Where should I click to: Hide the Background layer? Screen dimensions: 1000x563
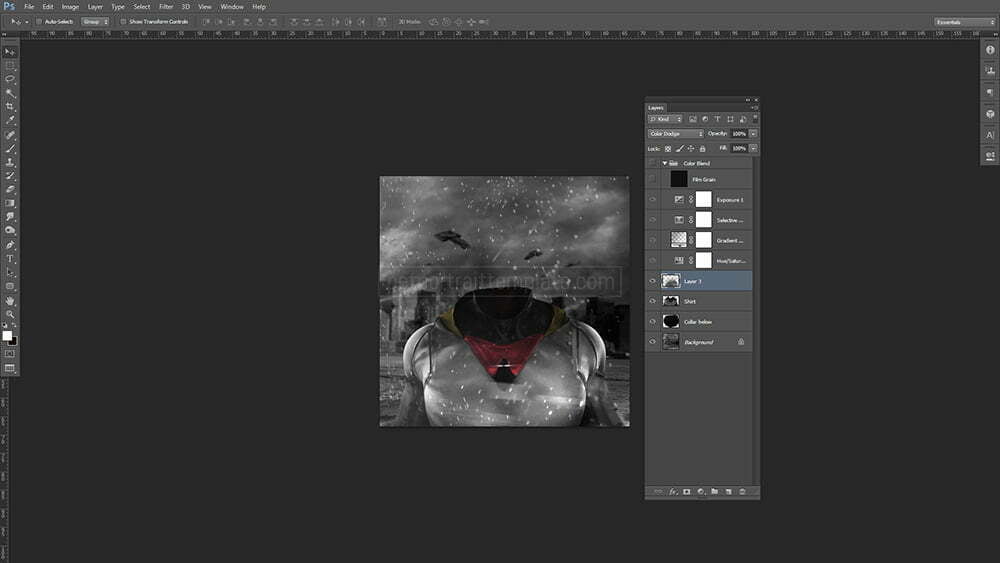(652, 342)
